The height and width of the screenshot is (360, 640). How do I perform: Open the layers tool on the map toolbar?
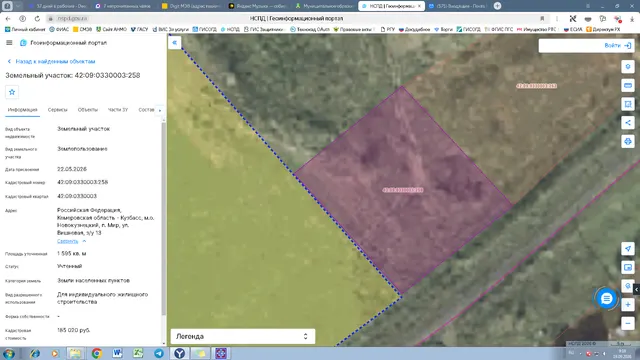point(628,67)
